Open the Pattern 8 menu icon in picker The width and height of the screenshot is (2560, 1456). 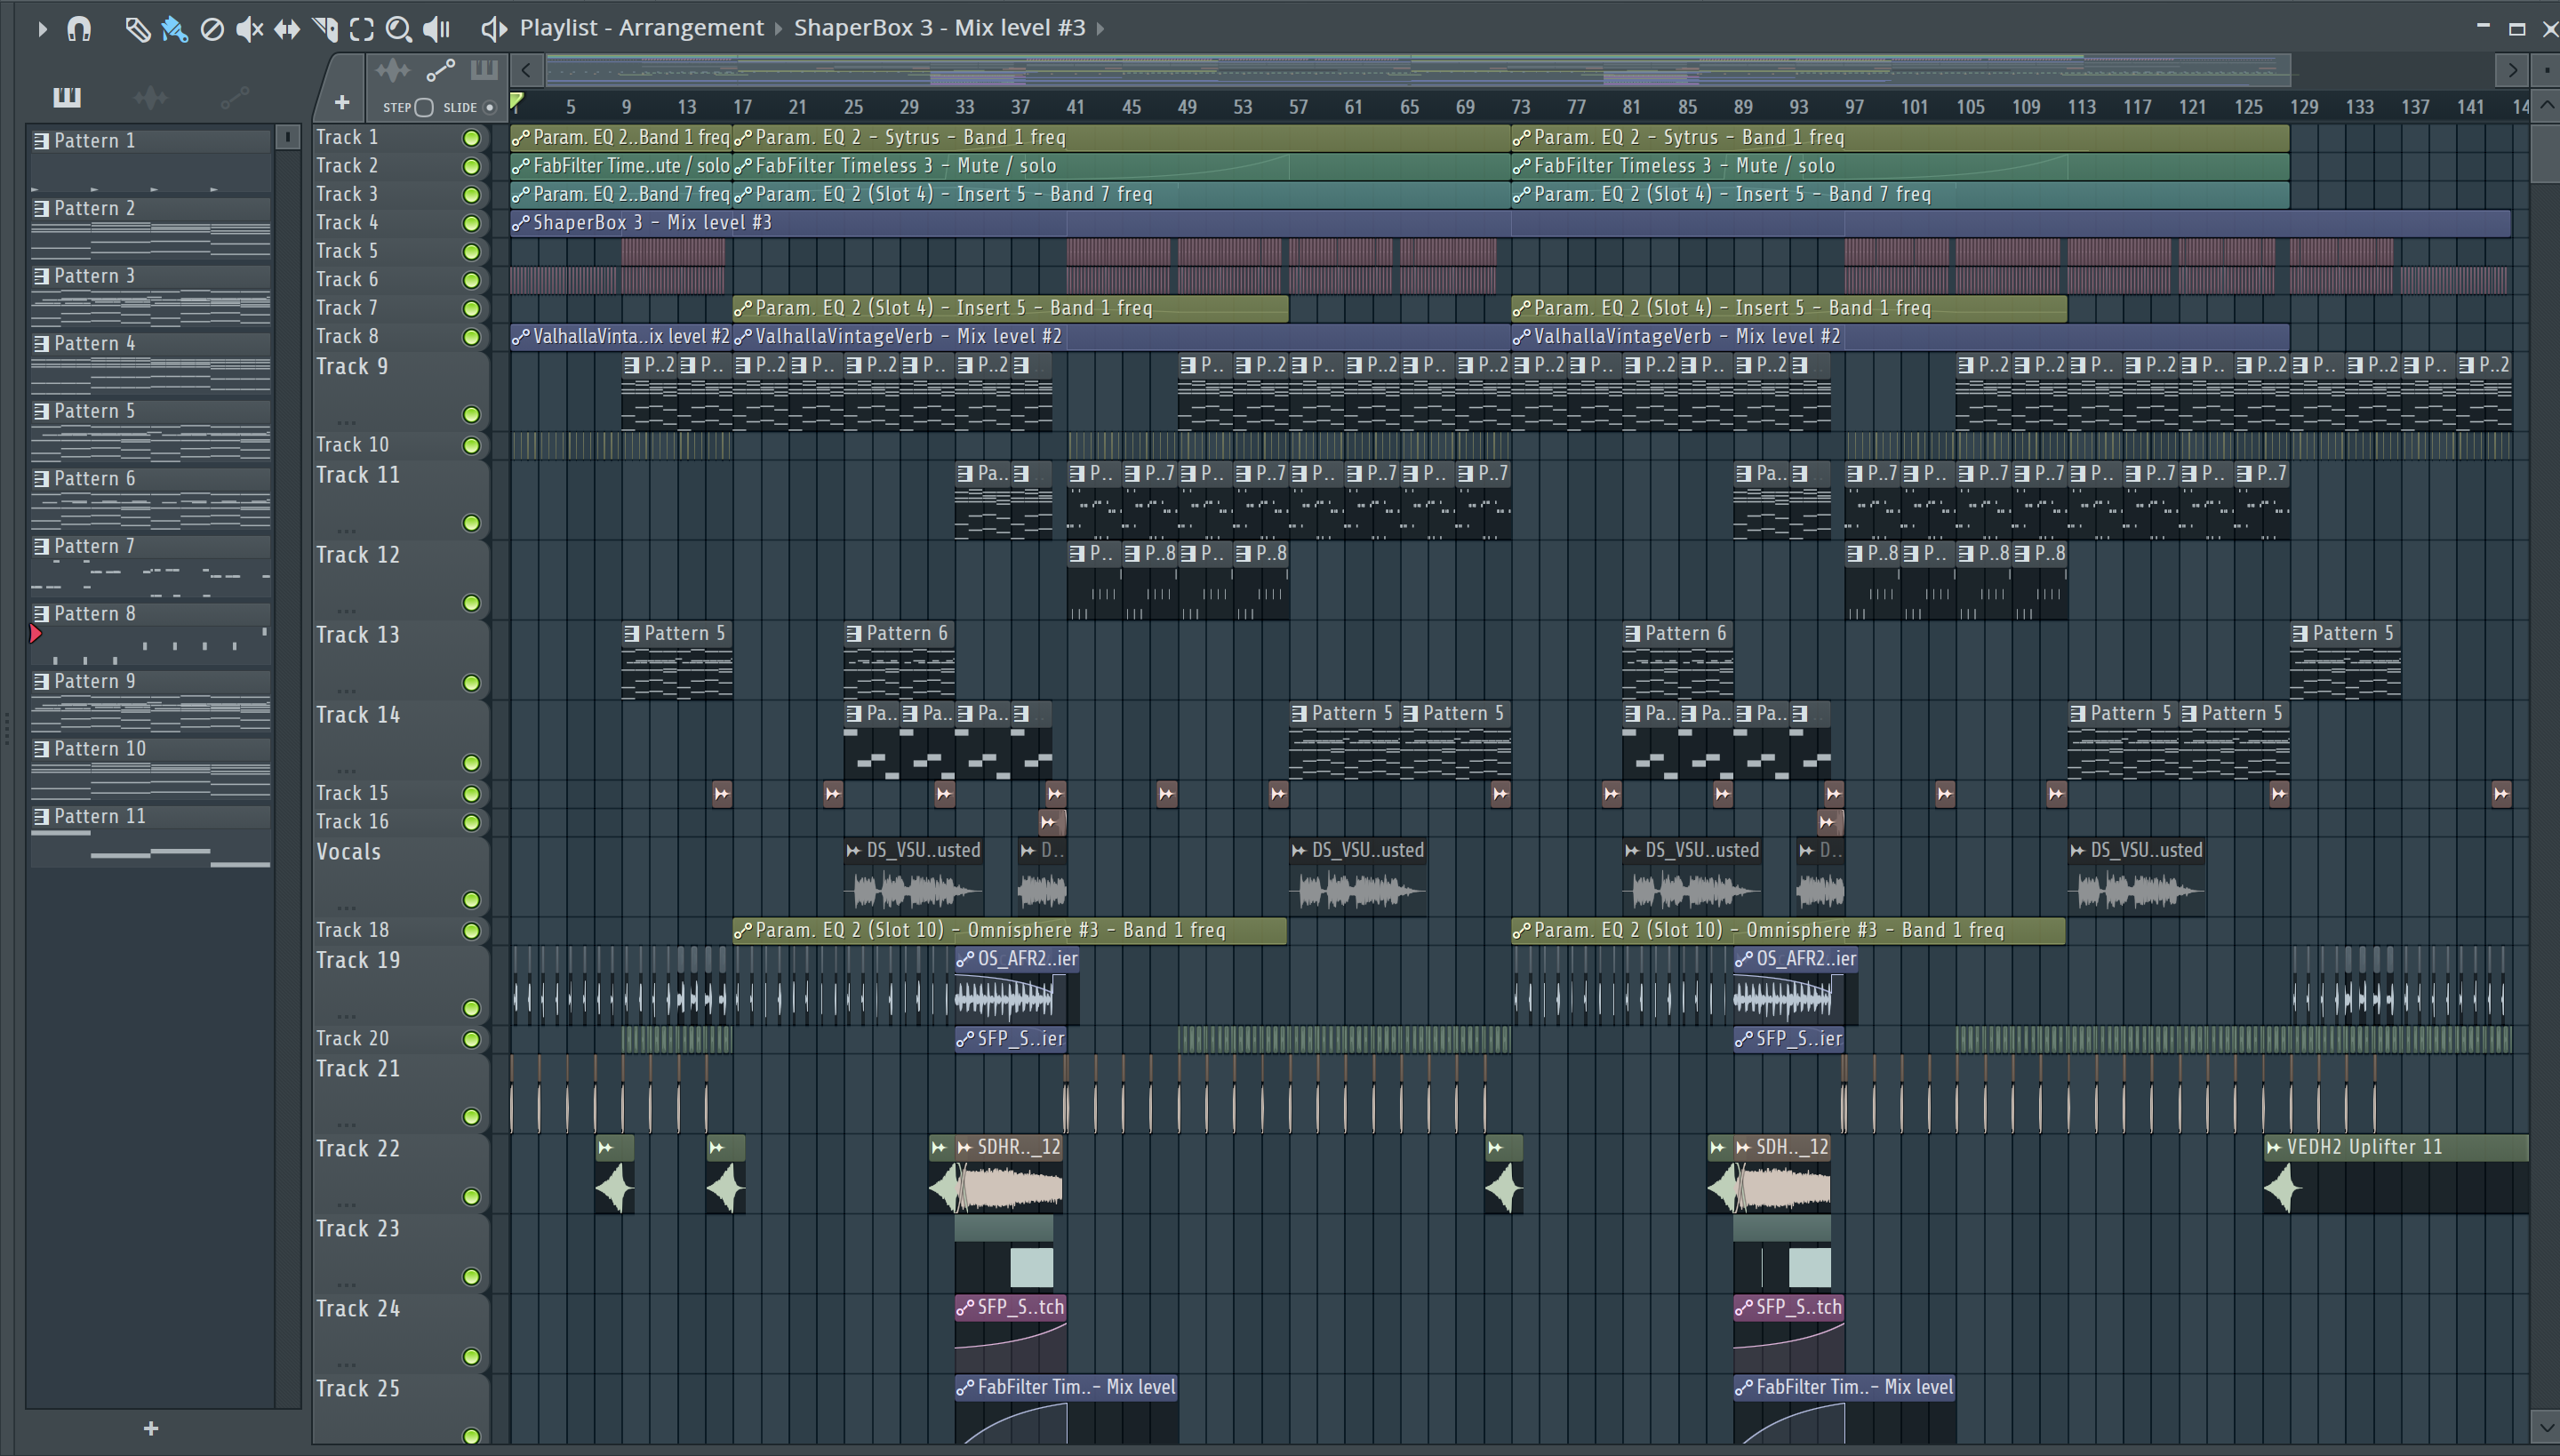(x=42, y=614)
